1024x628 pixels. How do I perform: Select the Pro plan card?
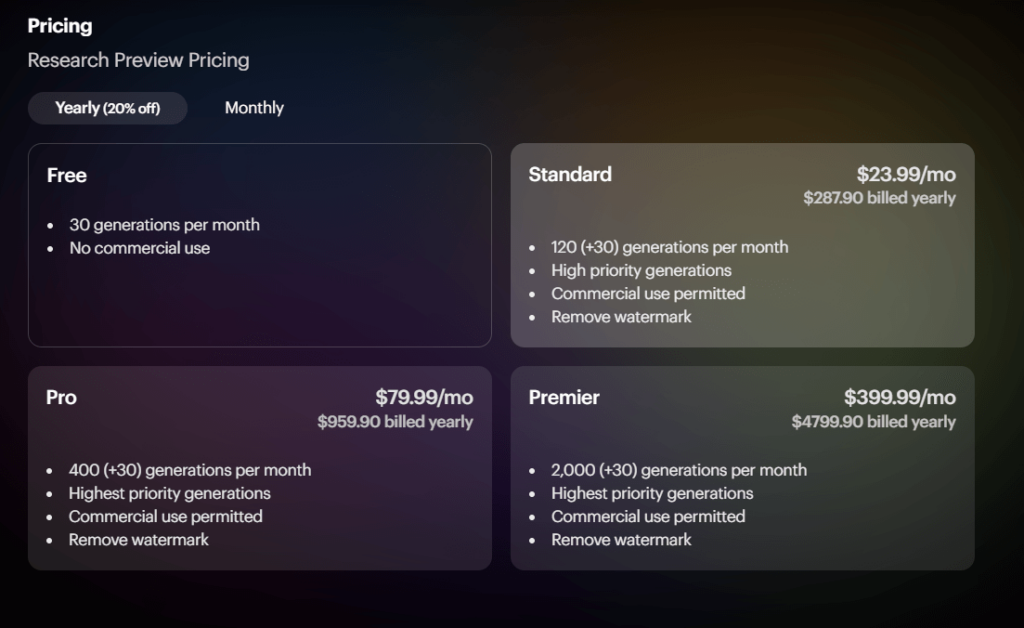(x=259, y=468)
